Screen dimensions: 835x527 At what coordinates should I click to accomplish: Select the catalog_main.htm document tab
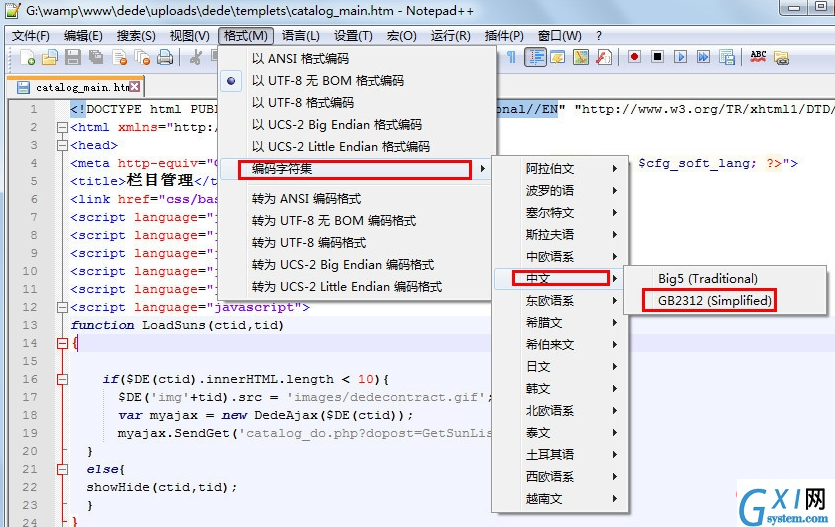(76, 87)
